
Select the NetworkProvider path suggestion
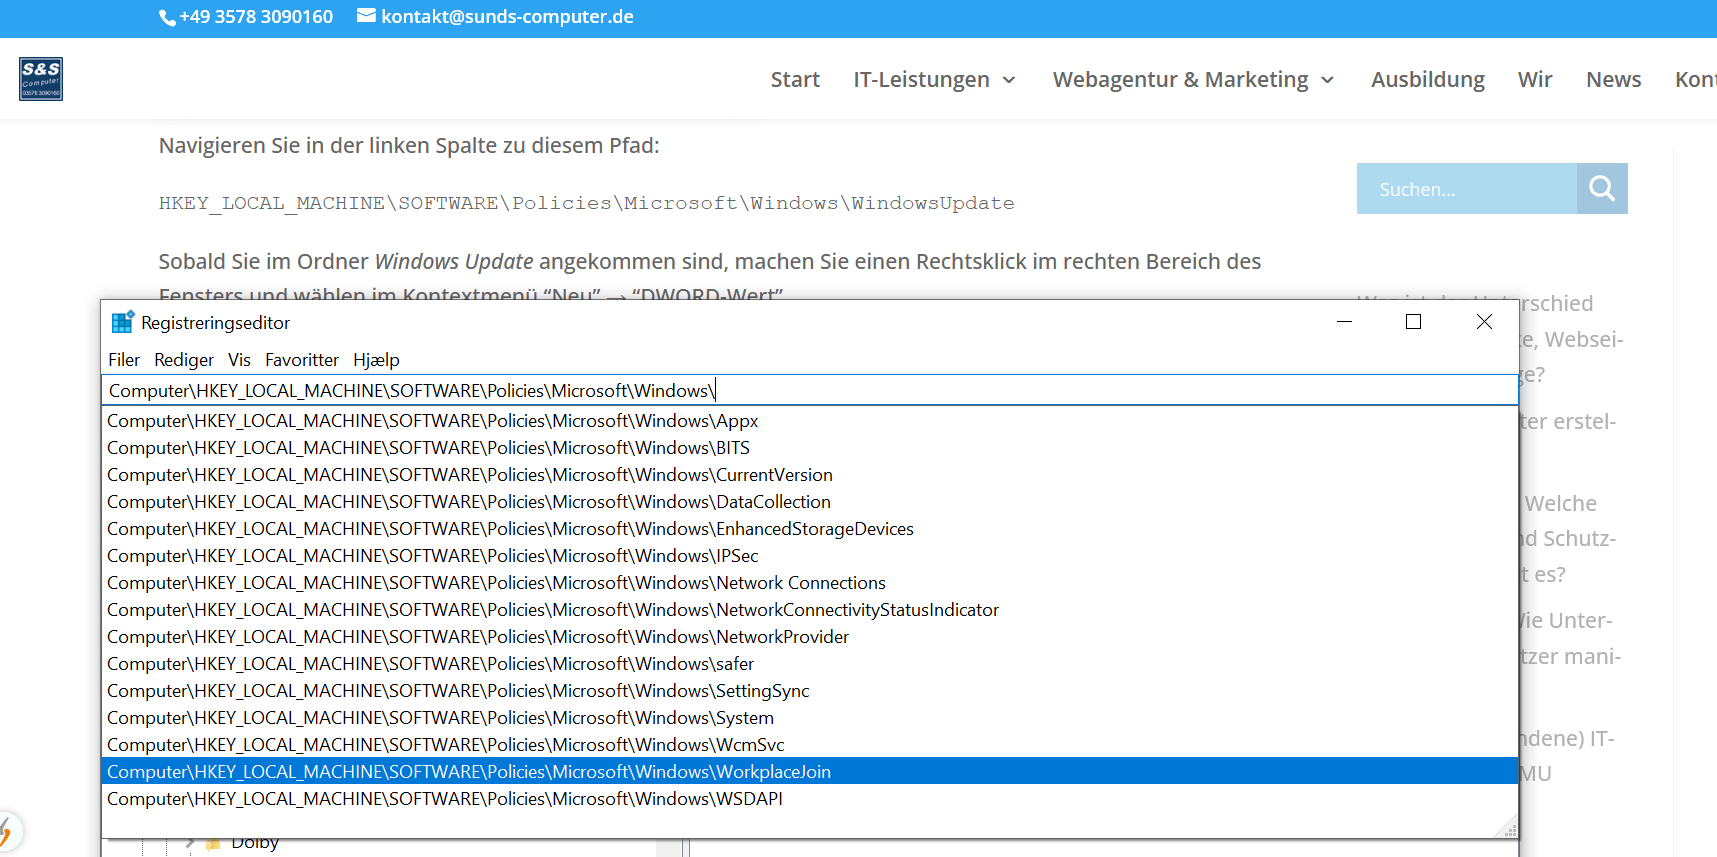(x=810, y=637)
